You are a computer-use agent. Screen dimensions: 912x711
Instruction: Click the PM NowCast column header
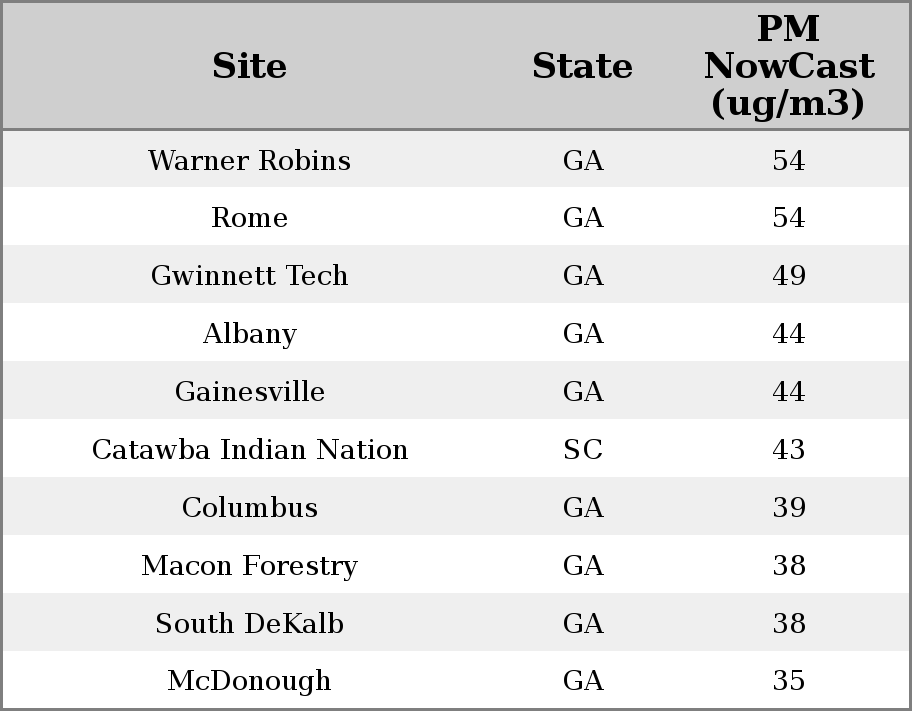tap(788, 66)
